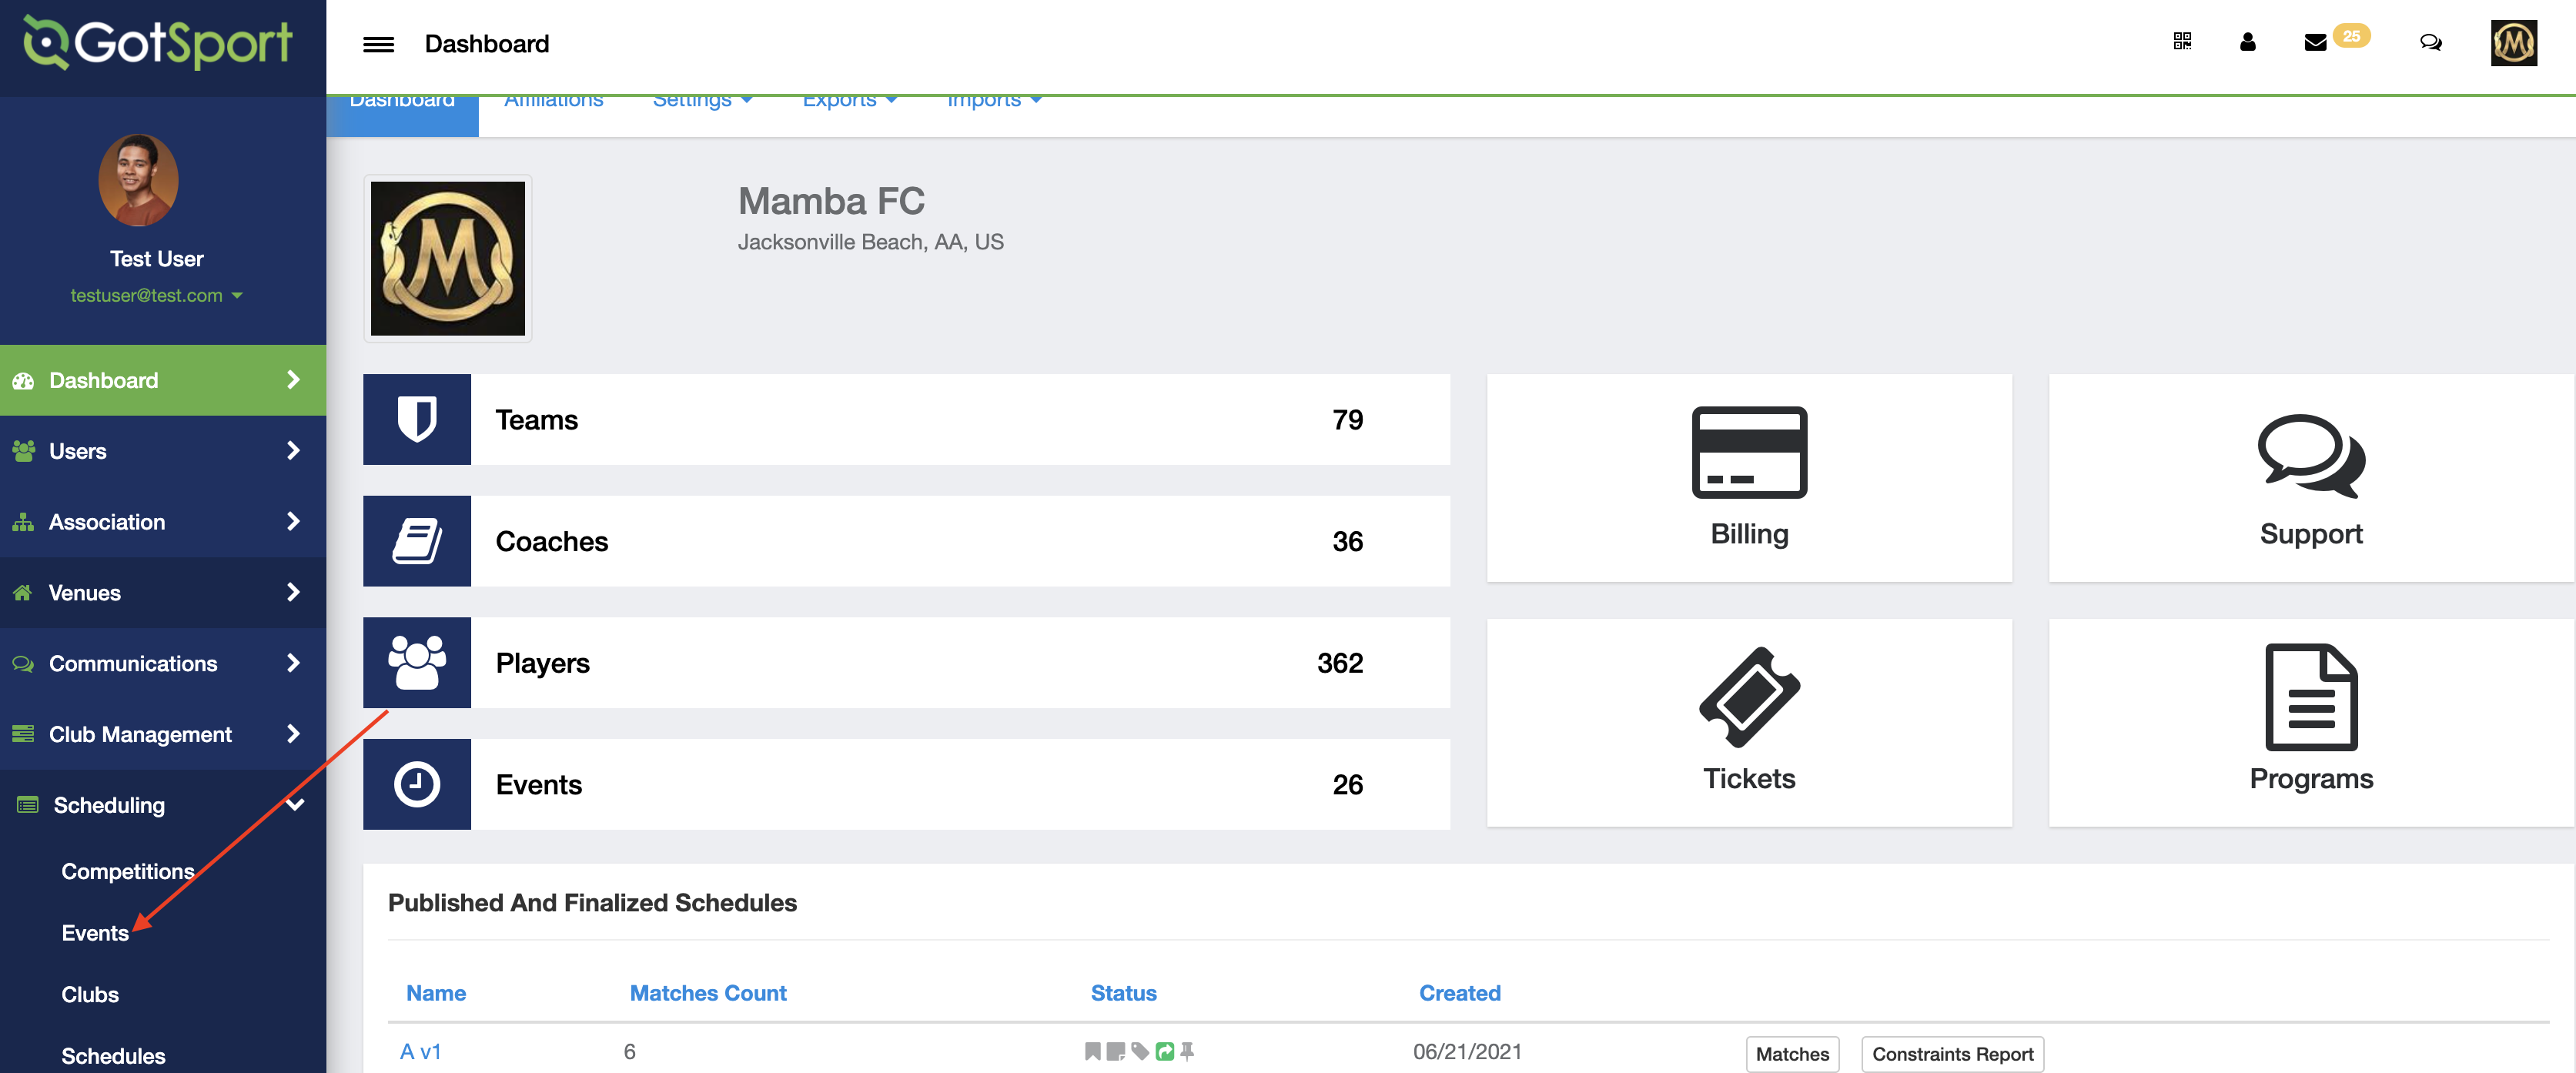Open the Support chat tile
The image size is (2576, 1073).
point(2311,478)
